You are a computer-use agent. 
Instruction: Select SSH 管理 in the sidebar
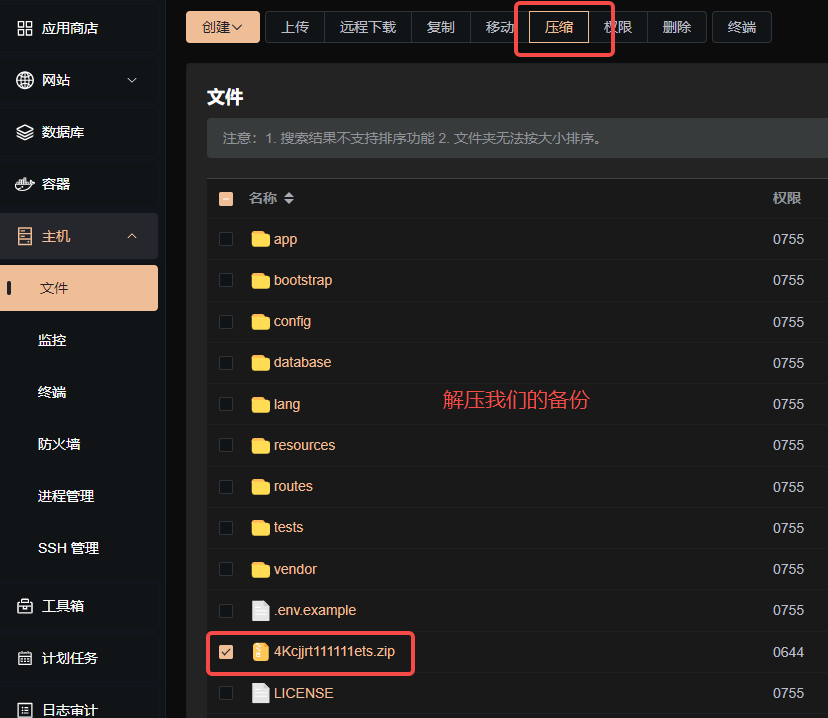(69, 548)
